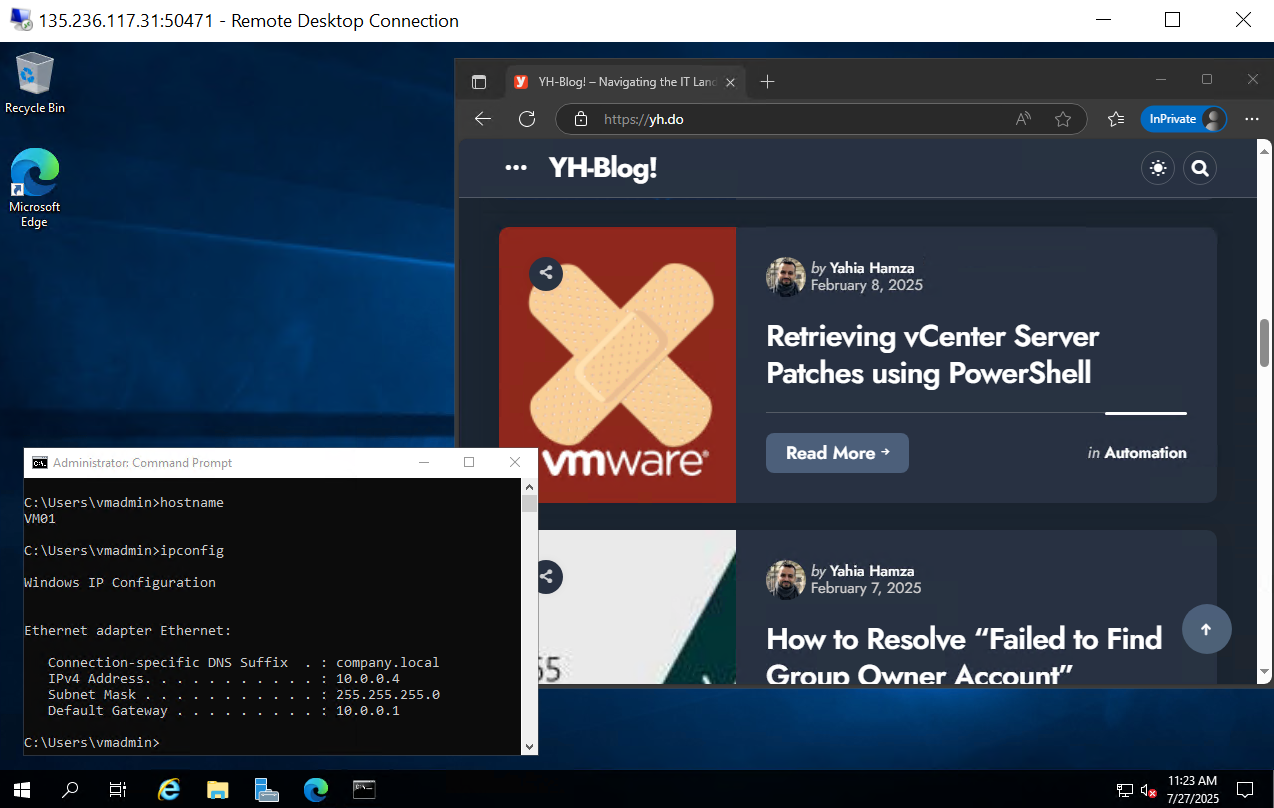Click the Edge tab actions menu icon
The height and width of the screenshot is (808, 1274).
(479, 82)
